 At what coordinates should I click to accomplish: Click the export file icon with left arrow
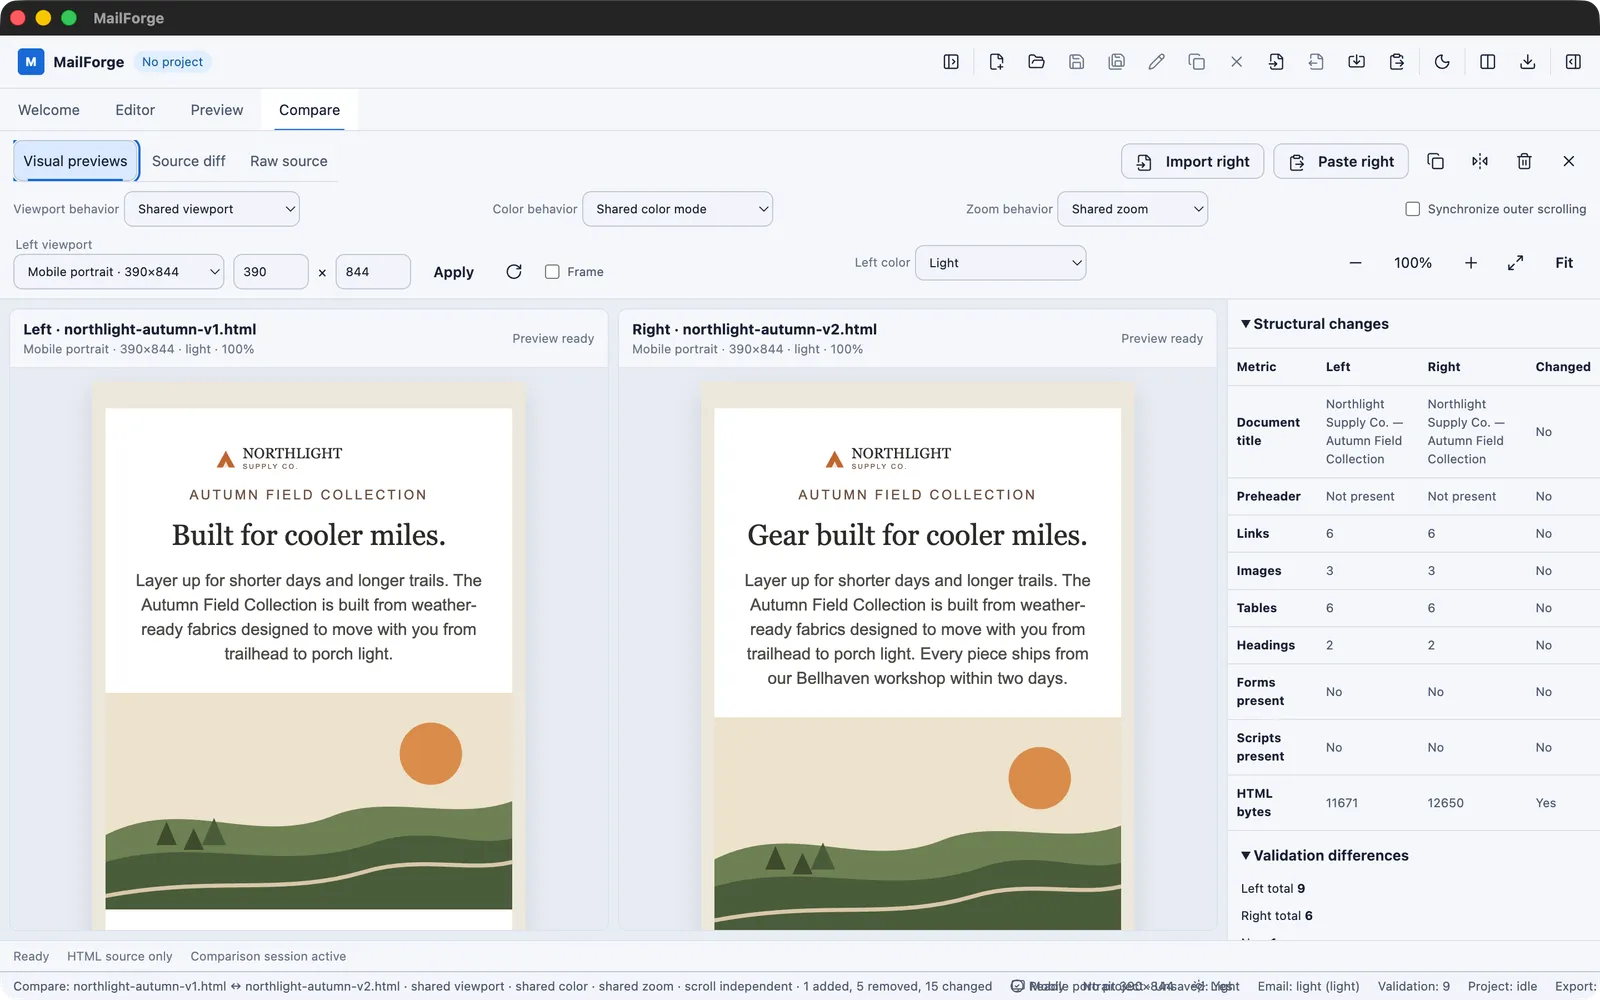click(x=1316, y=62)
